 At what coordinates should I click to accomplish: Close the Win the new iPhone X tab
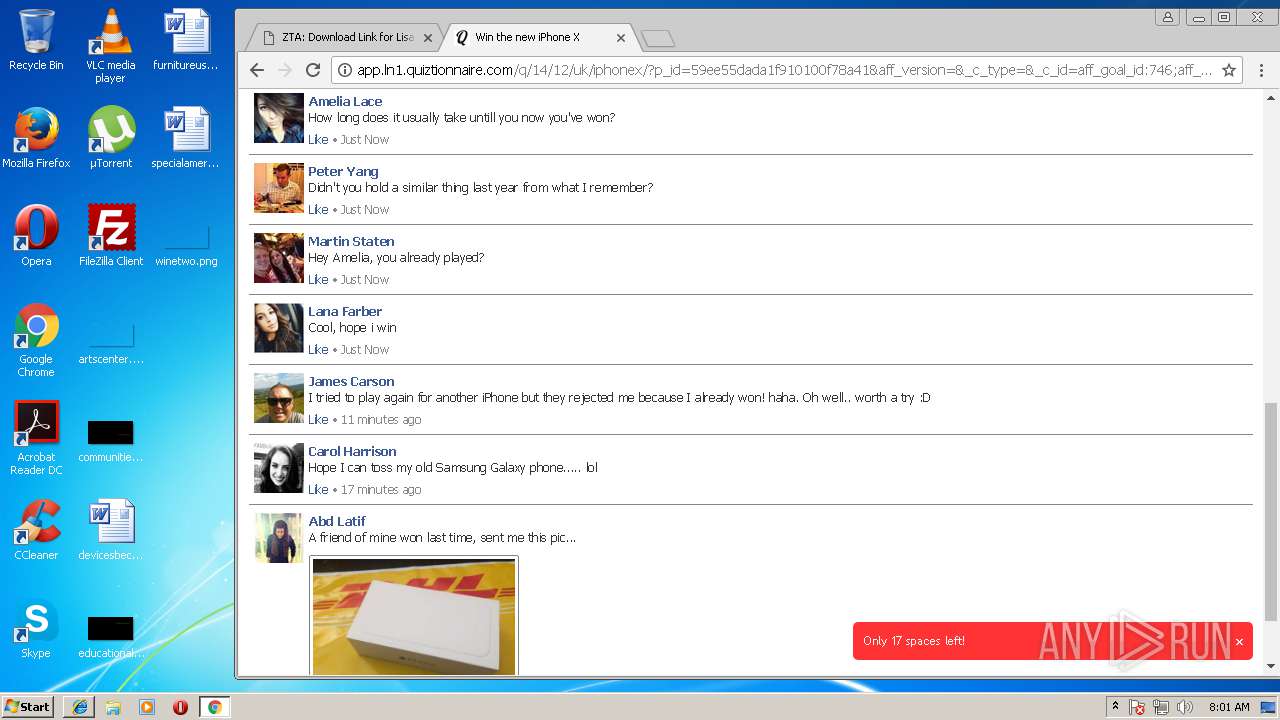pyautogui.click(x=621, y=38)
